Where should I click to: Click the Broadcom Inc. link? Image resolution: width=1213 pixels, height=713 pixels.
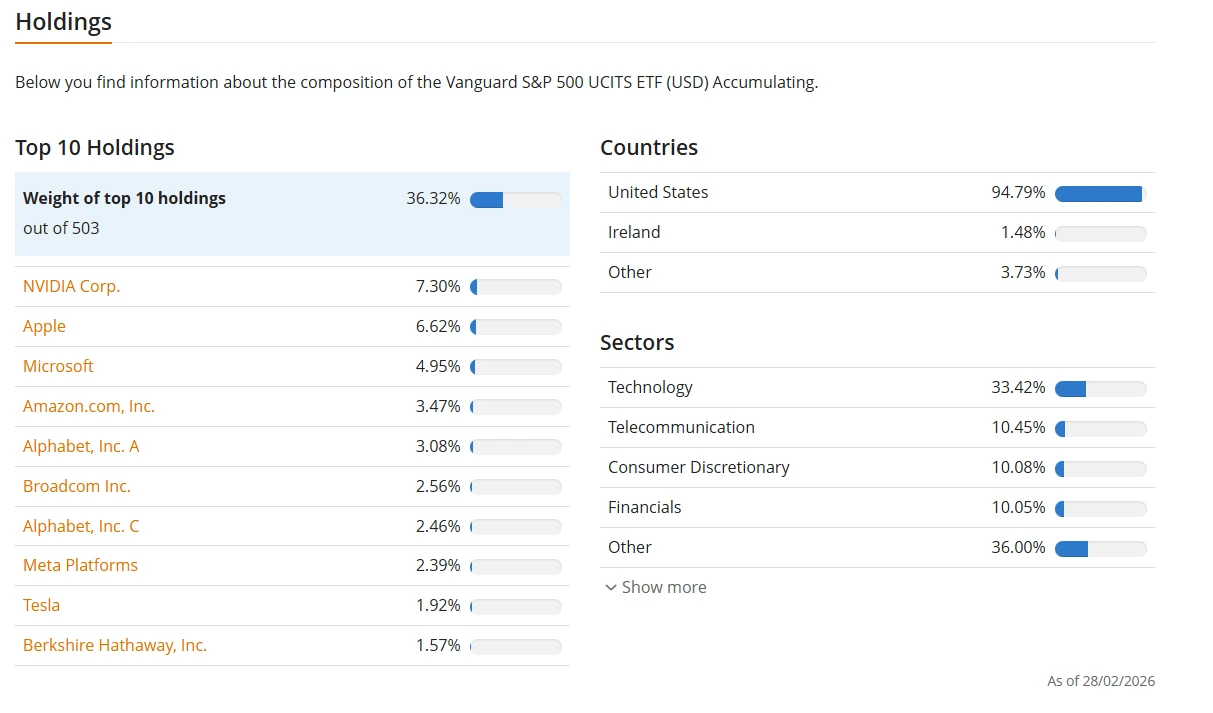[77, 486]
